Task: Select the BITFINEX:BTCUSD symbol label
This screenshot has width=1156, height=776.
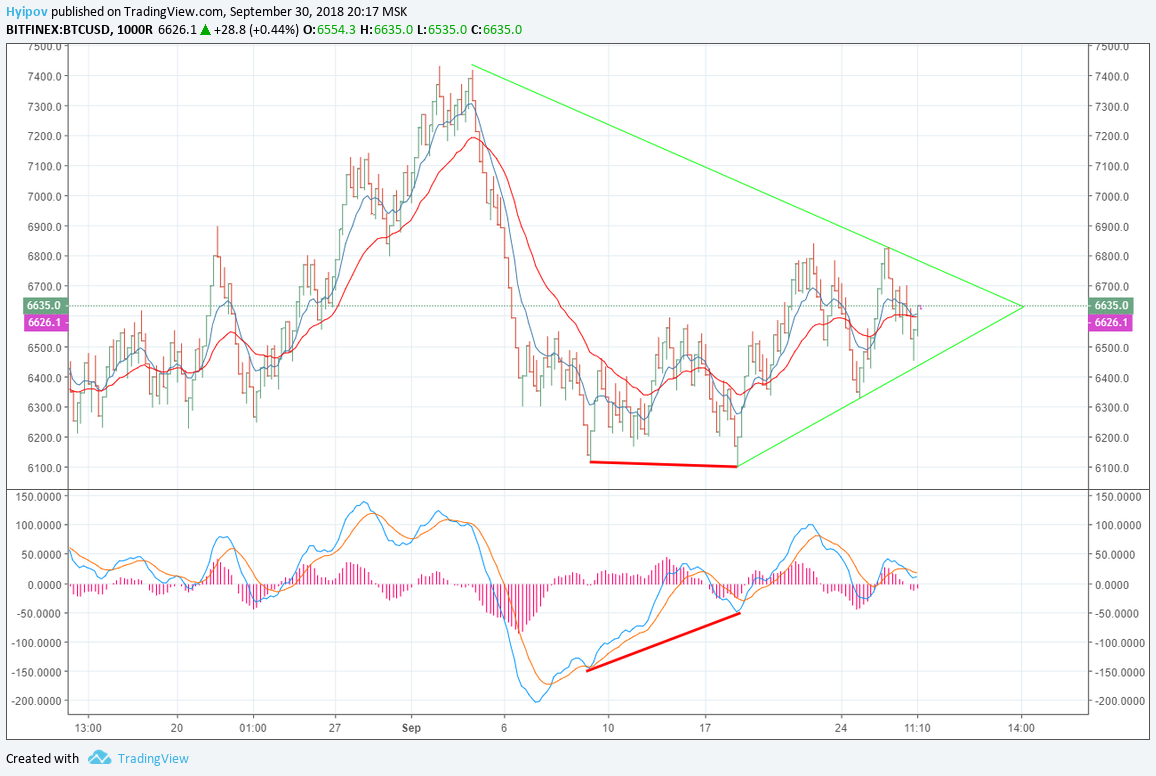Action: (x=58, y=30)
